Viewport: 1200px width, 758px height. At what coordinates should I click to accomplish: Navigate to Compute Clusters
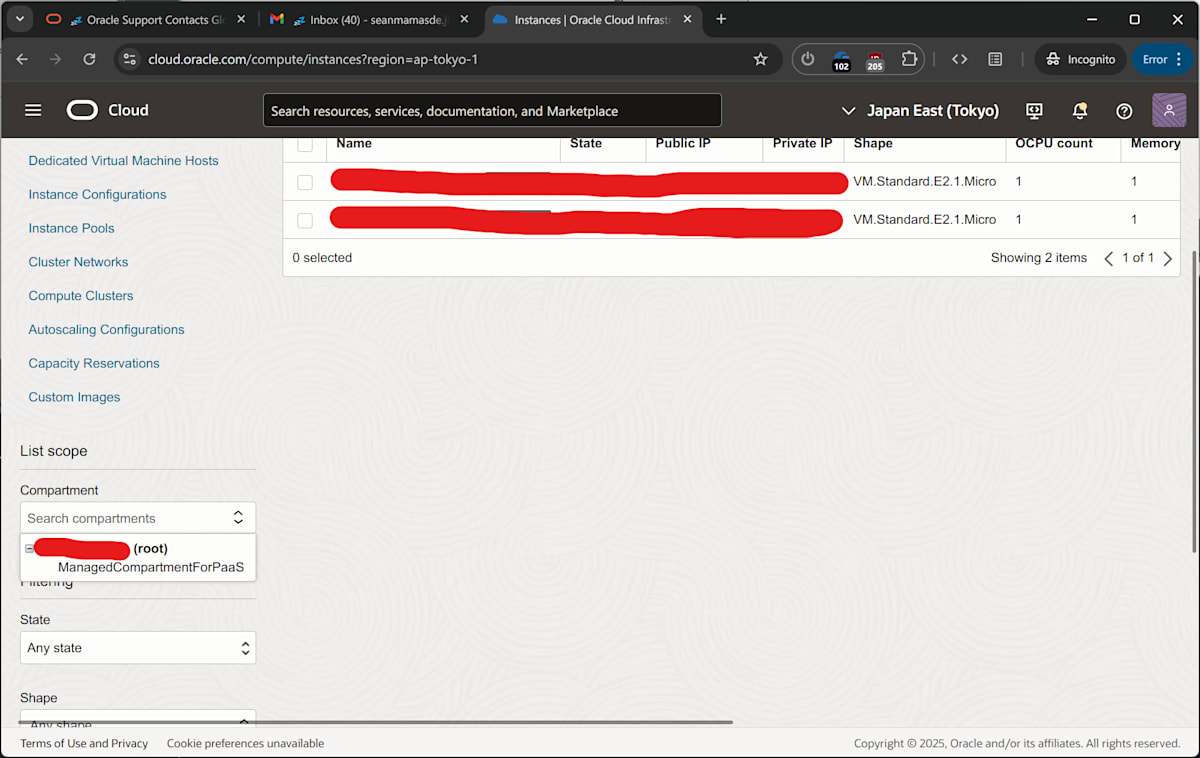click(x=81, y=296)
